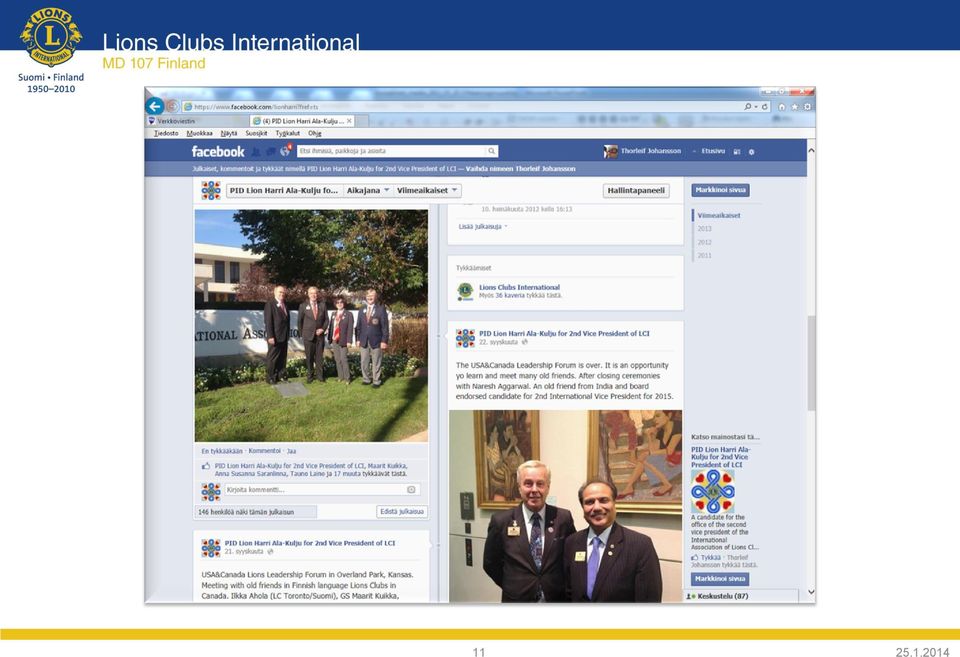
Task: Open the Työkalut menu
Action: (x=288, y=133)
